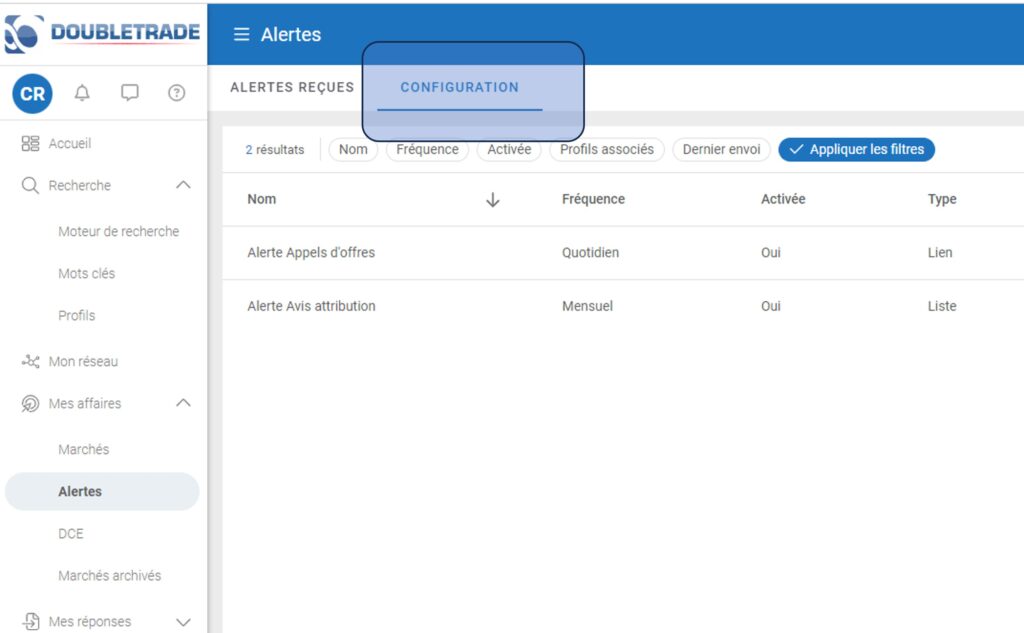Toggle the Profils associés filter chip
This screenshot has height=633, width=1024.
pos(606,150)
